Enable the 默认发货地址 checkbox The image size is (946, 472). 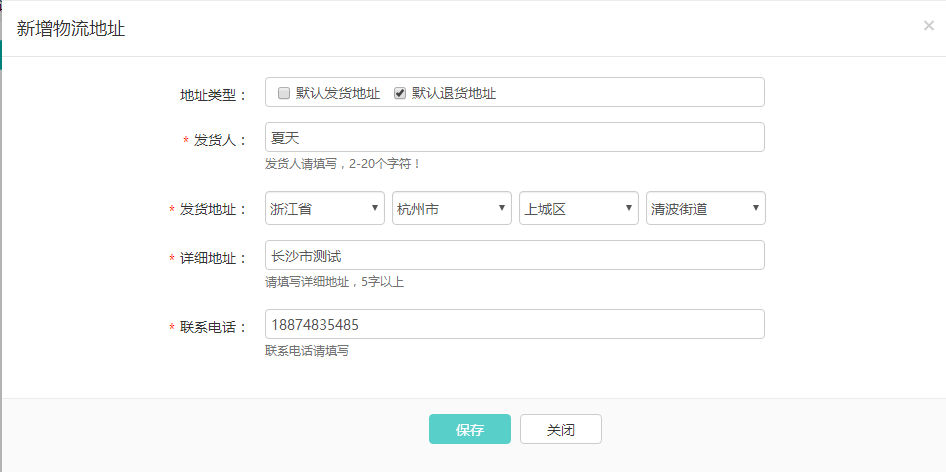[284, 93]
